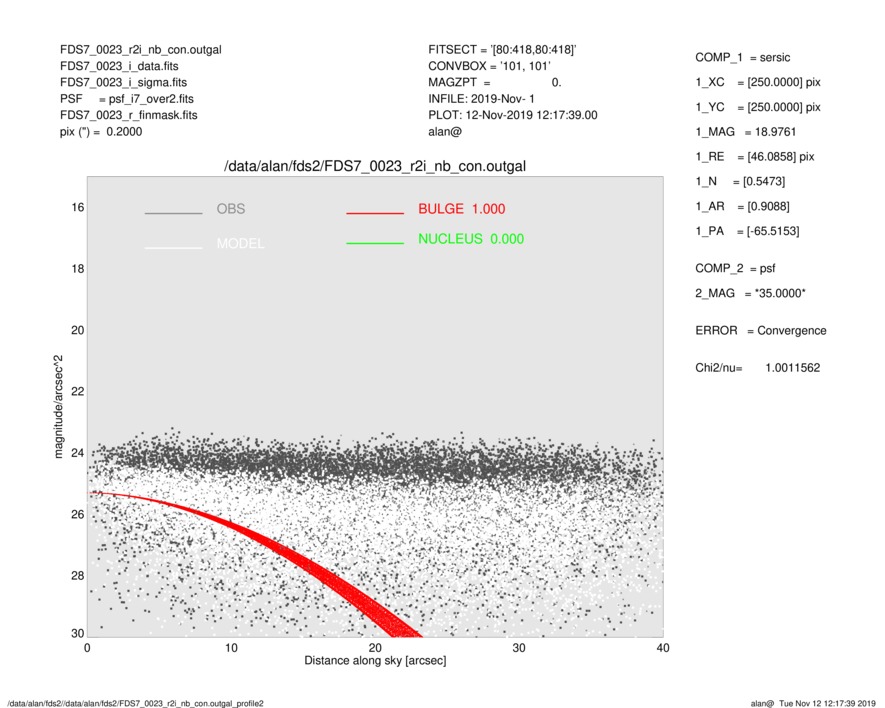Click the green NUCLEUS legend line

(375, 243)
